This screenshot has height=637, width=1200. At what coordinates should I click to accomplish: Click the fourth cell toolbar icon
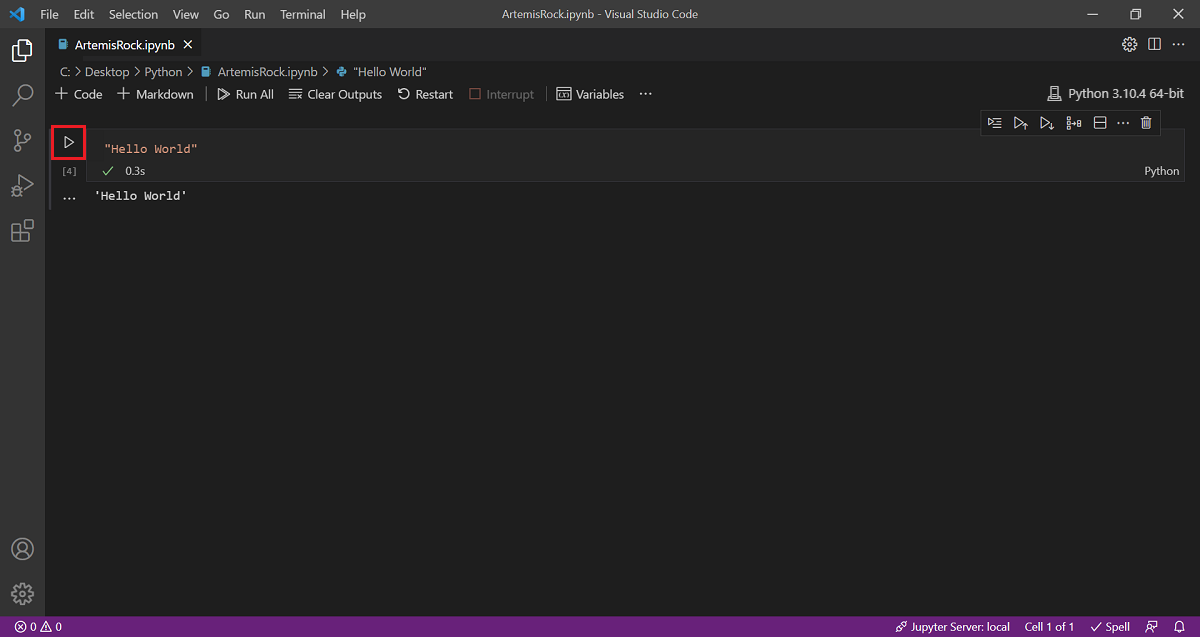(x=1073, y=123)
